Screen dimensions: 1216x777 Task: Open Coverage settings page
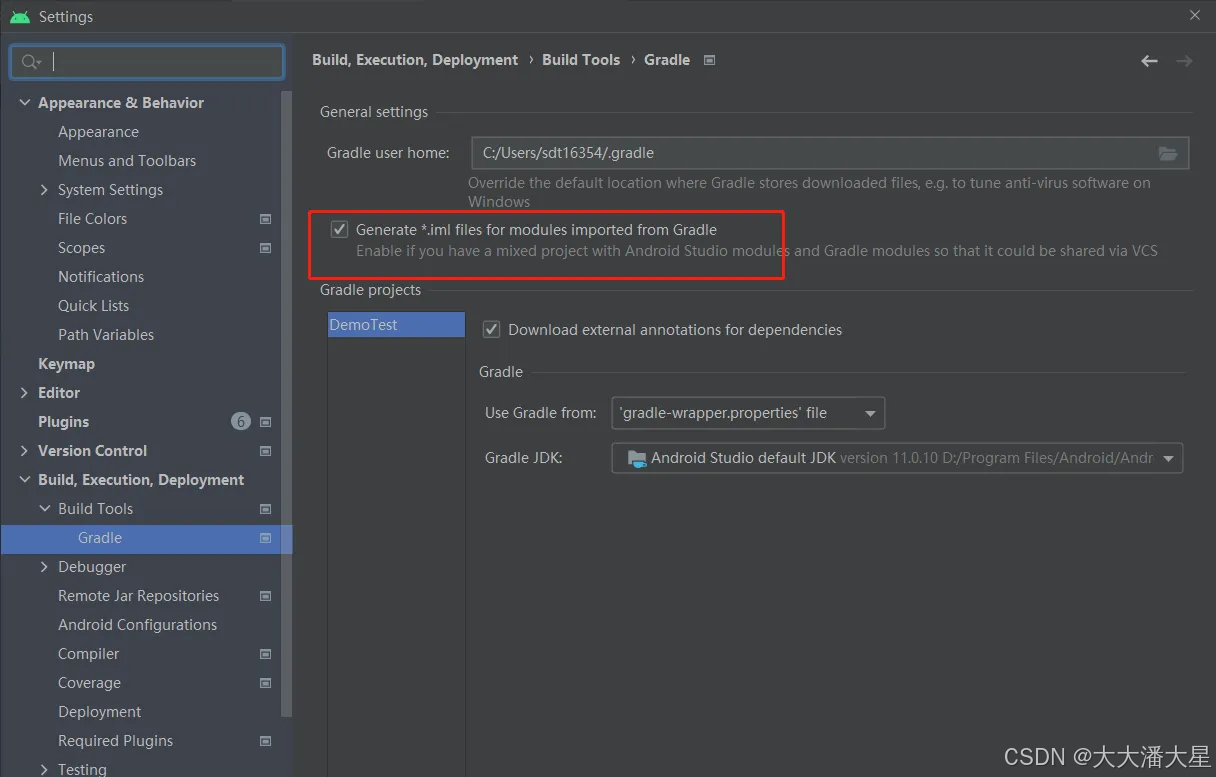pos(89,683)
